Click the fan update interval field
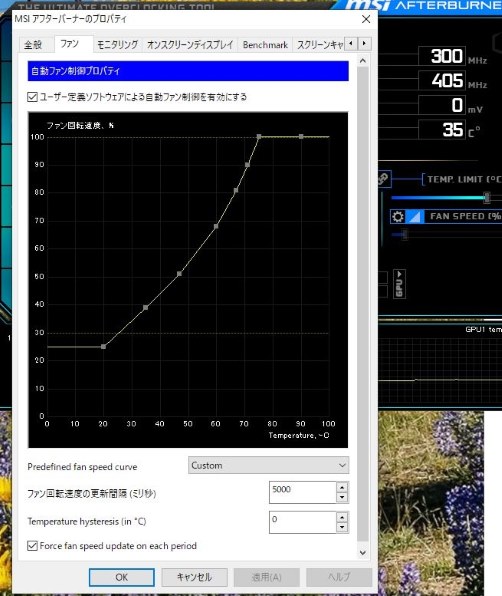Screen dimensions: 502x596 [x=302, y=492]
